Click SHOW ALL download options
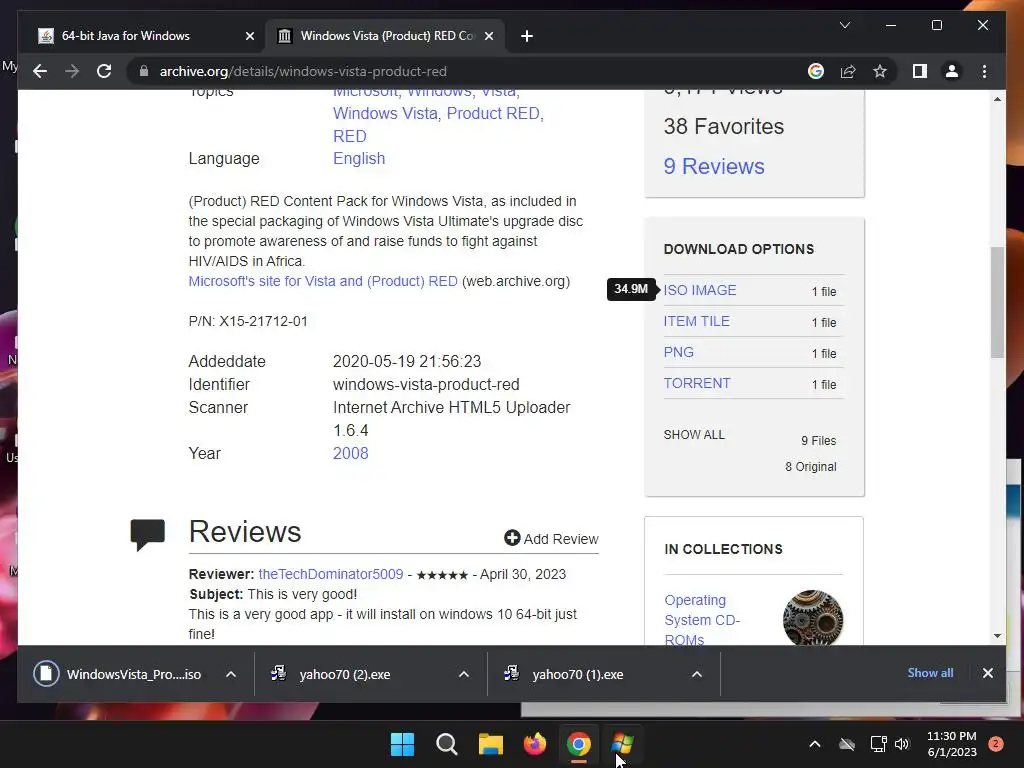The width and height of the screenshot is (1024, 768). [x=694, y=434]
